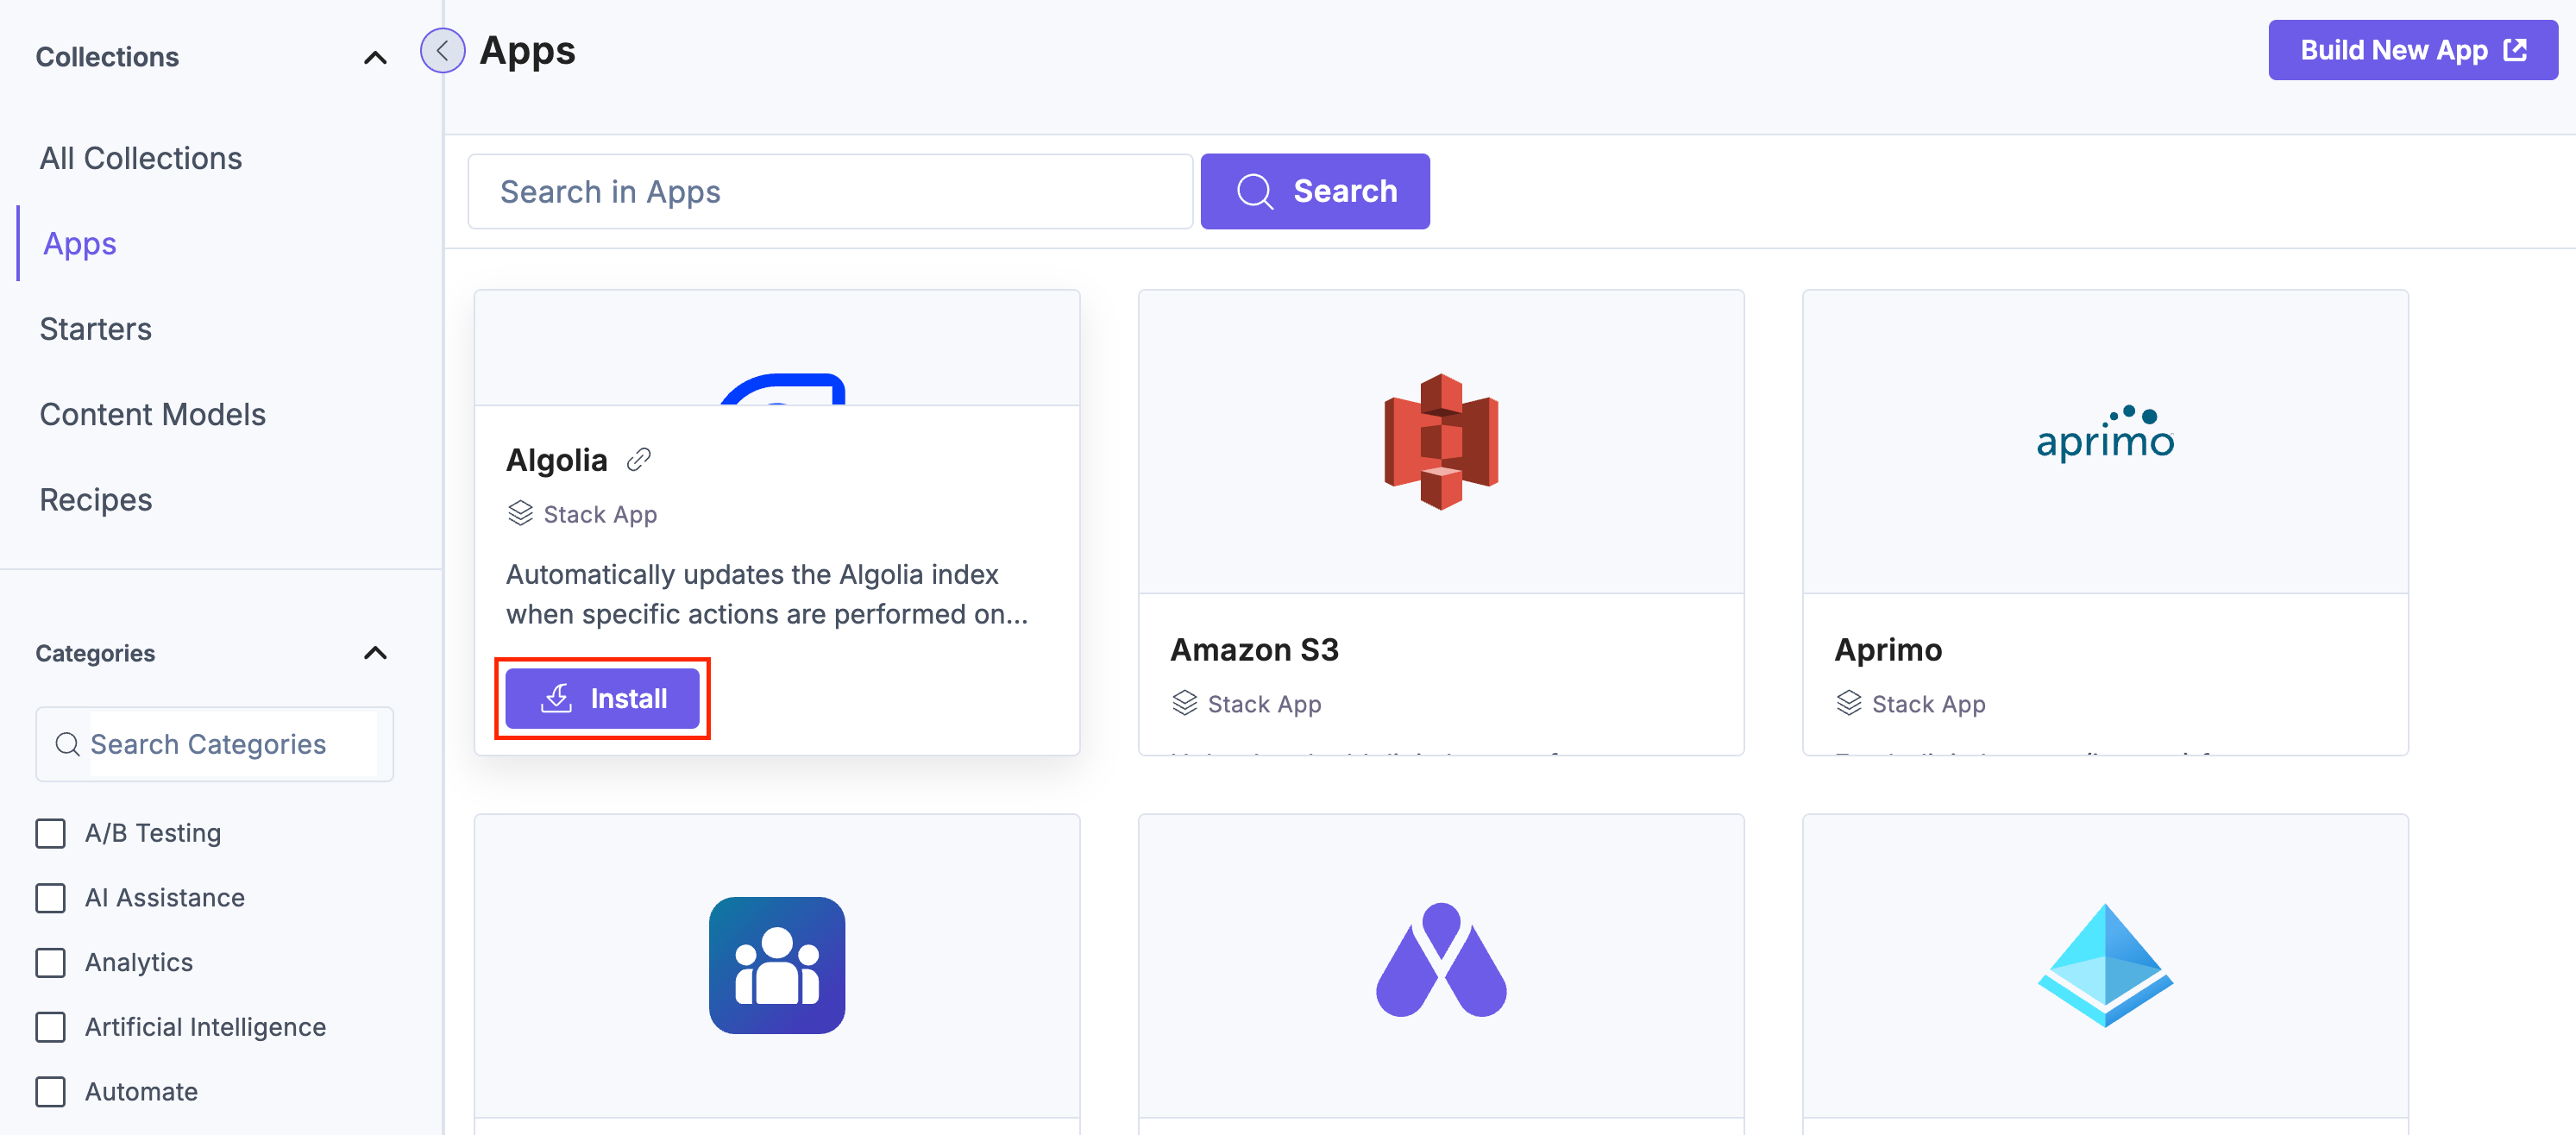Click the Aprimo logo

[x=2105, y=434]
